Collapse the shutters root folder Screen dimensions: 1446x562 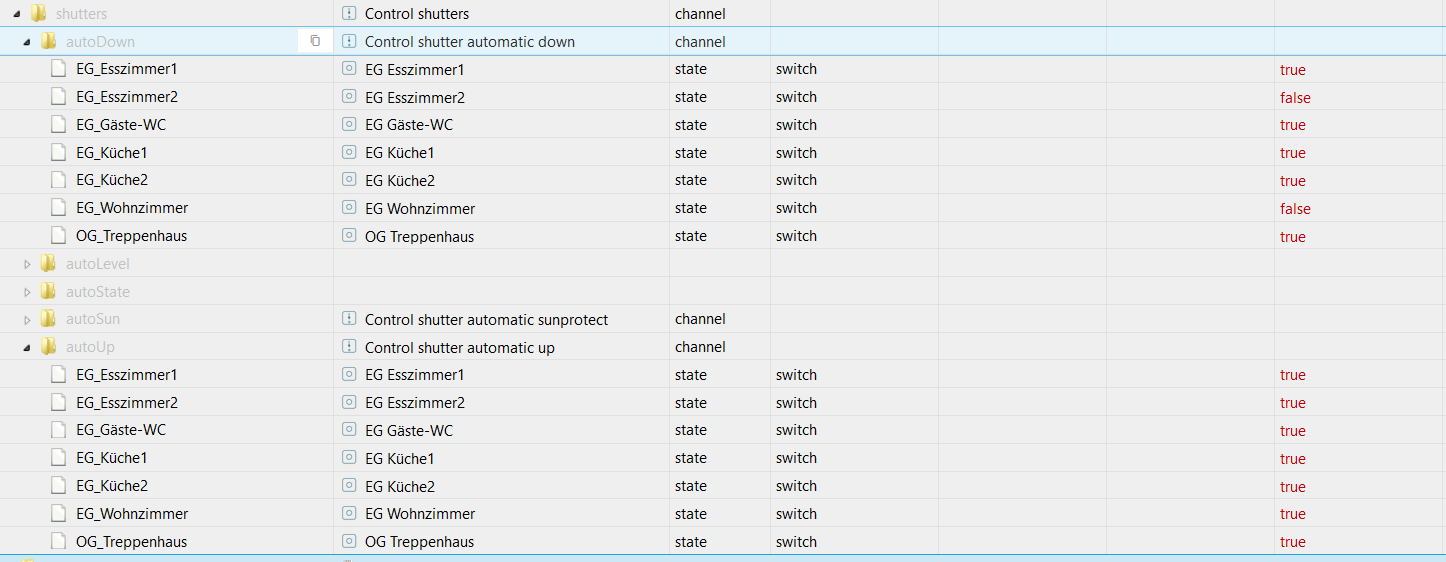click(18, 13)
